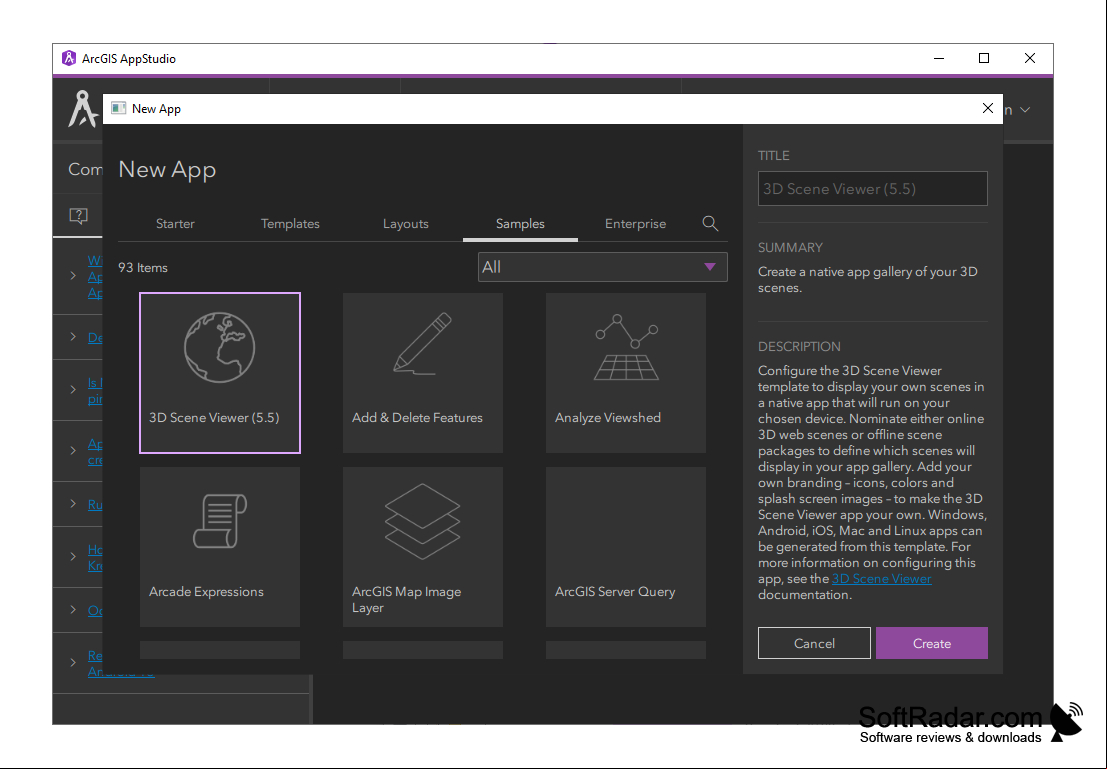
Task: Close the New App dialog
Action: tap(988, 108)
